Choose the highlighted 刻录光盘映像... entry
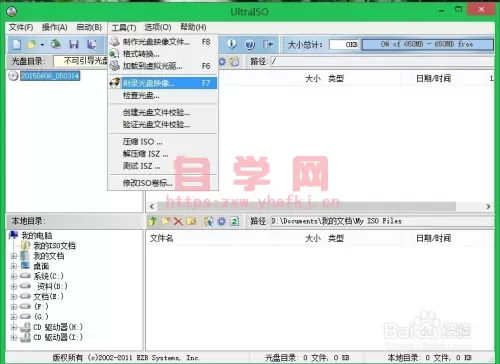This screenshot has height=364, width=500. [163, 83]
